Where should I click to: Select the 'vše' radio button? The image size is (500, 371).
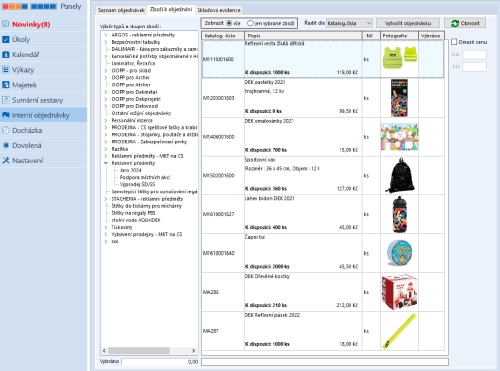[x=229, y=23]
